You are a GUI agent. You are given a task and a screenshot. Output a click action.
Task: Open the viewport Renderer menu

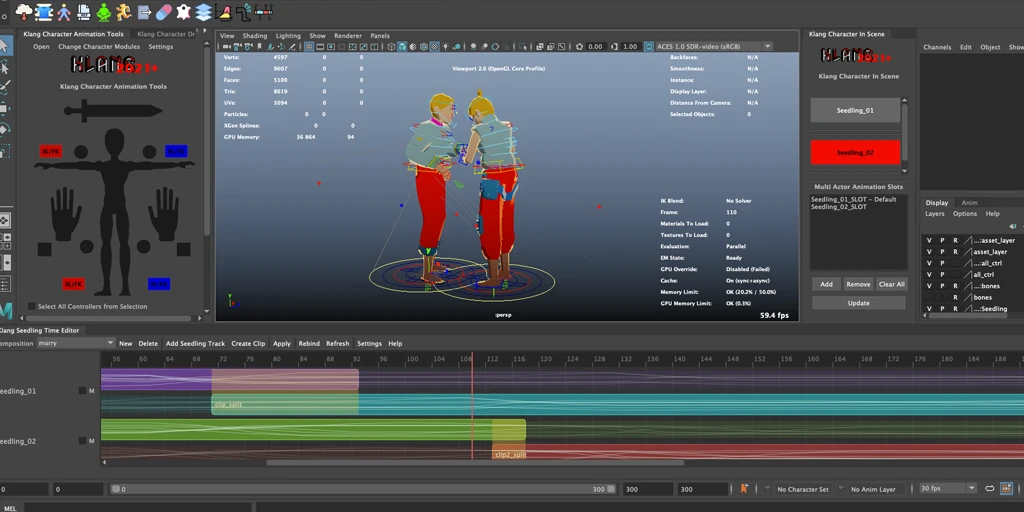[347, 36]
